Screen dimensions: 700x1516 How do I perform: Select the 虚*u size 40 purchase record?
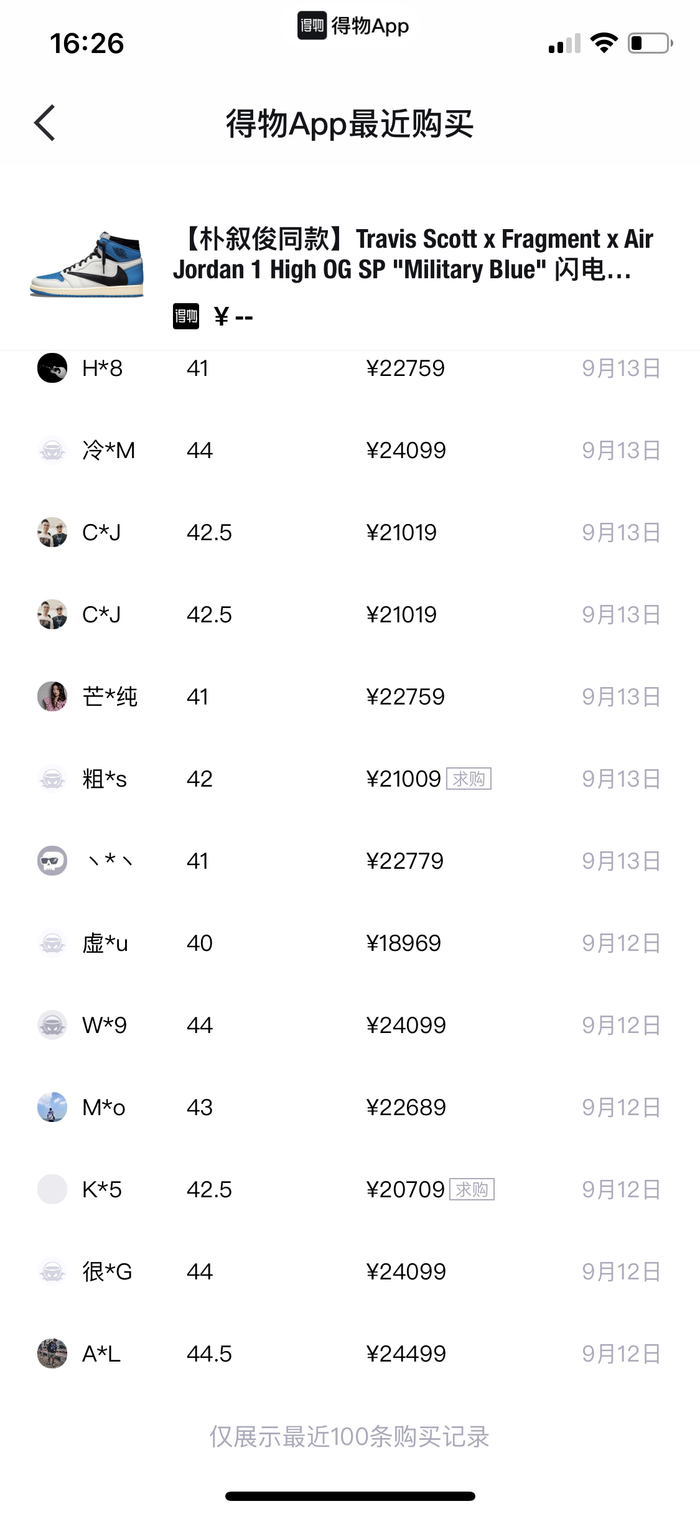click(349, 943)
